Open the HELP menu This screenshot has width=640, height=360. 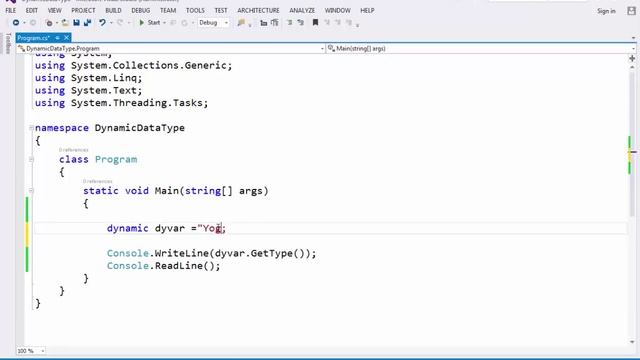[x=367, y=10]
